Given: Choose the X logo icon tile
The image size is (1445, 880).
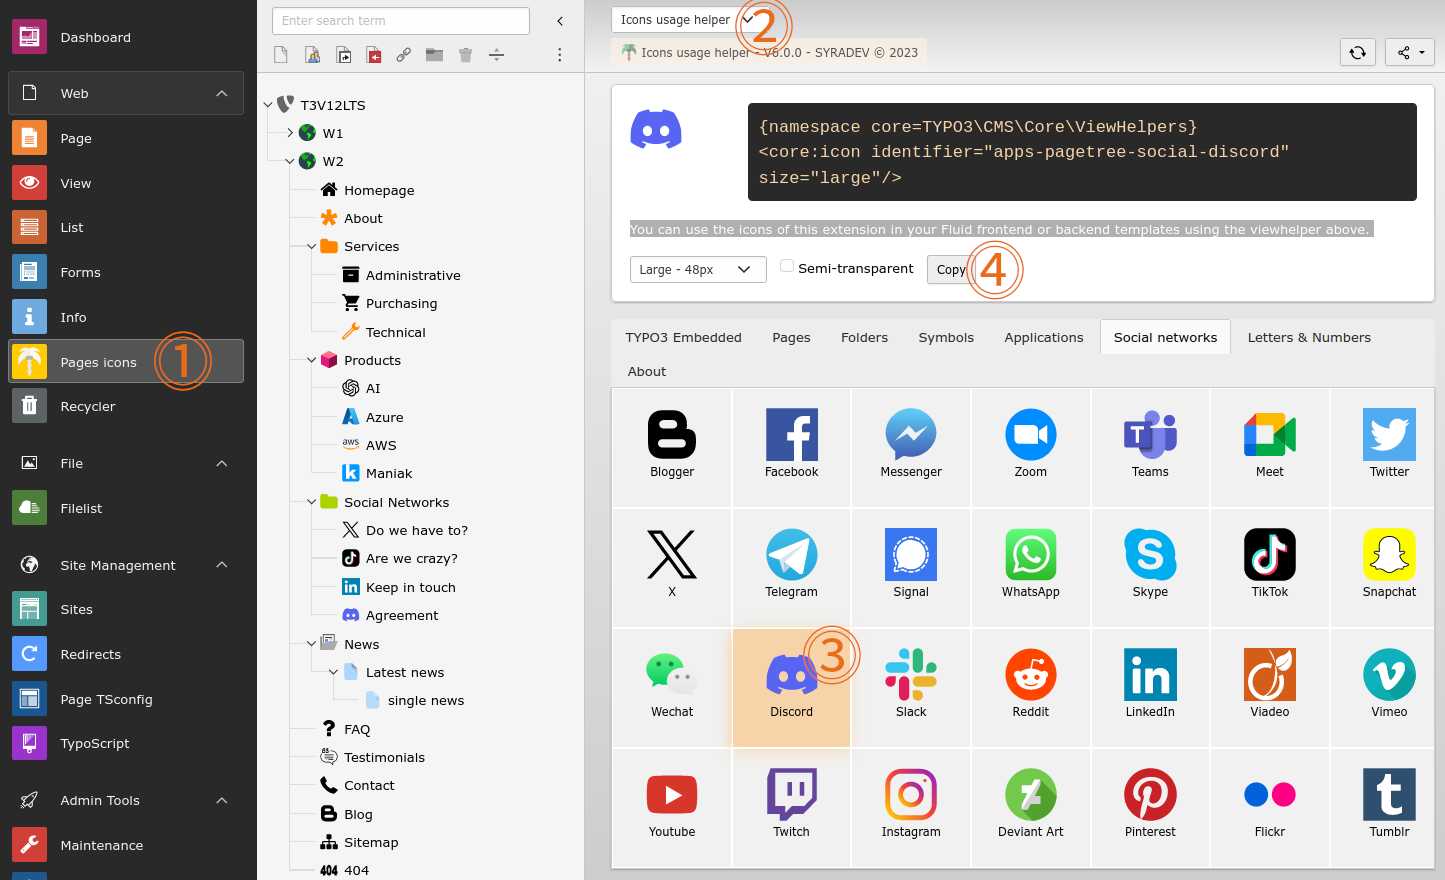Looking at the screenshot, I should click(671, 566).
